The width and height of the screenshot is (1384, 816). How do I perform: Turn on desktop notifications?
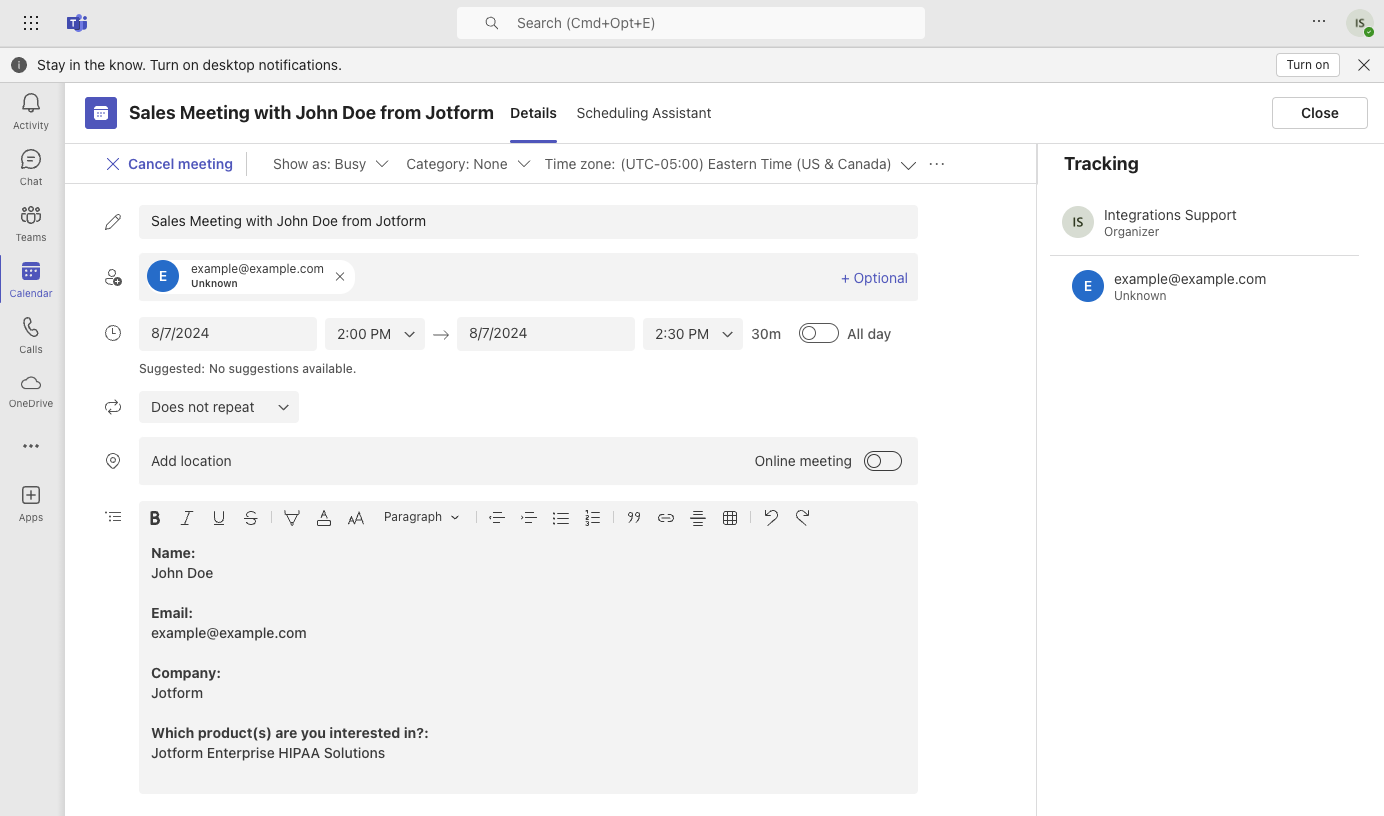click(x=1308, y=65)
